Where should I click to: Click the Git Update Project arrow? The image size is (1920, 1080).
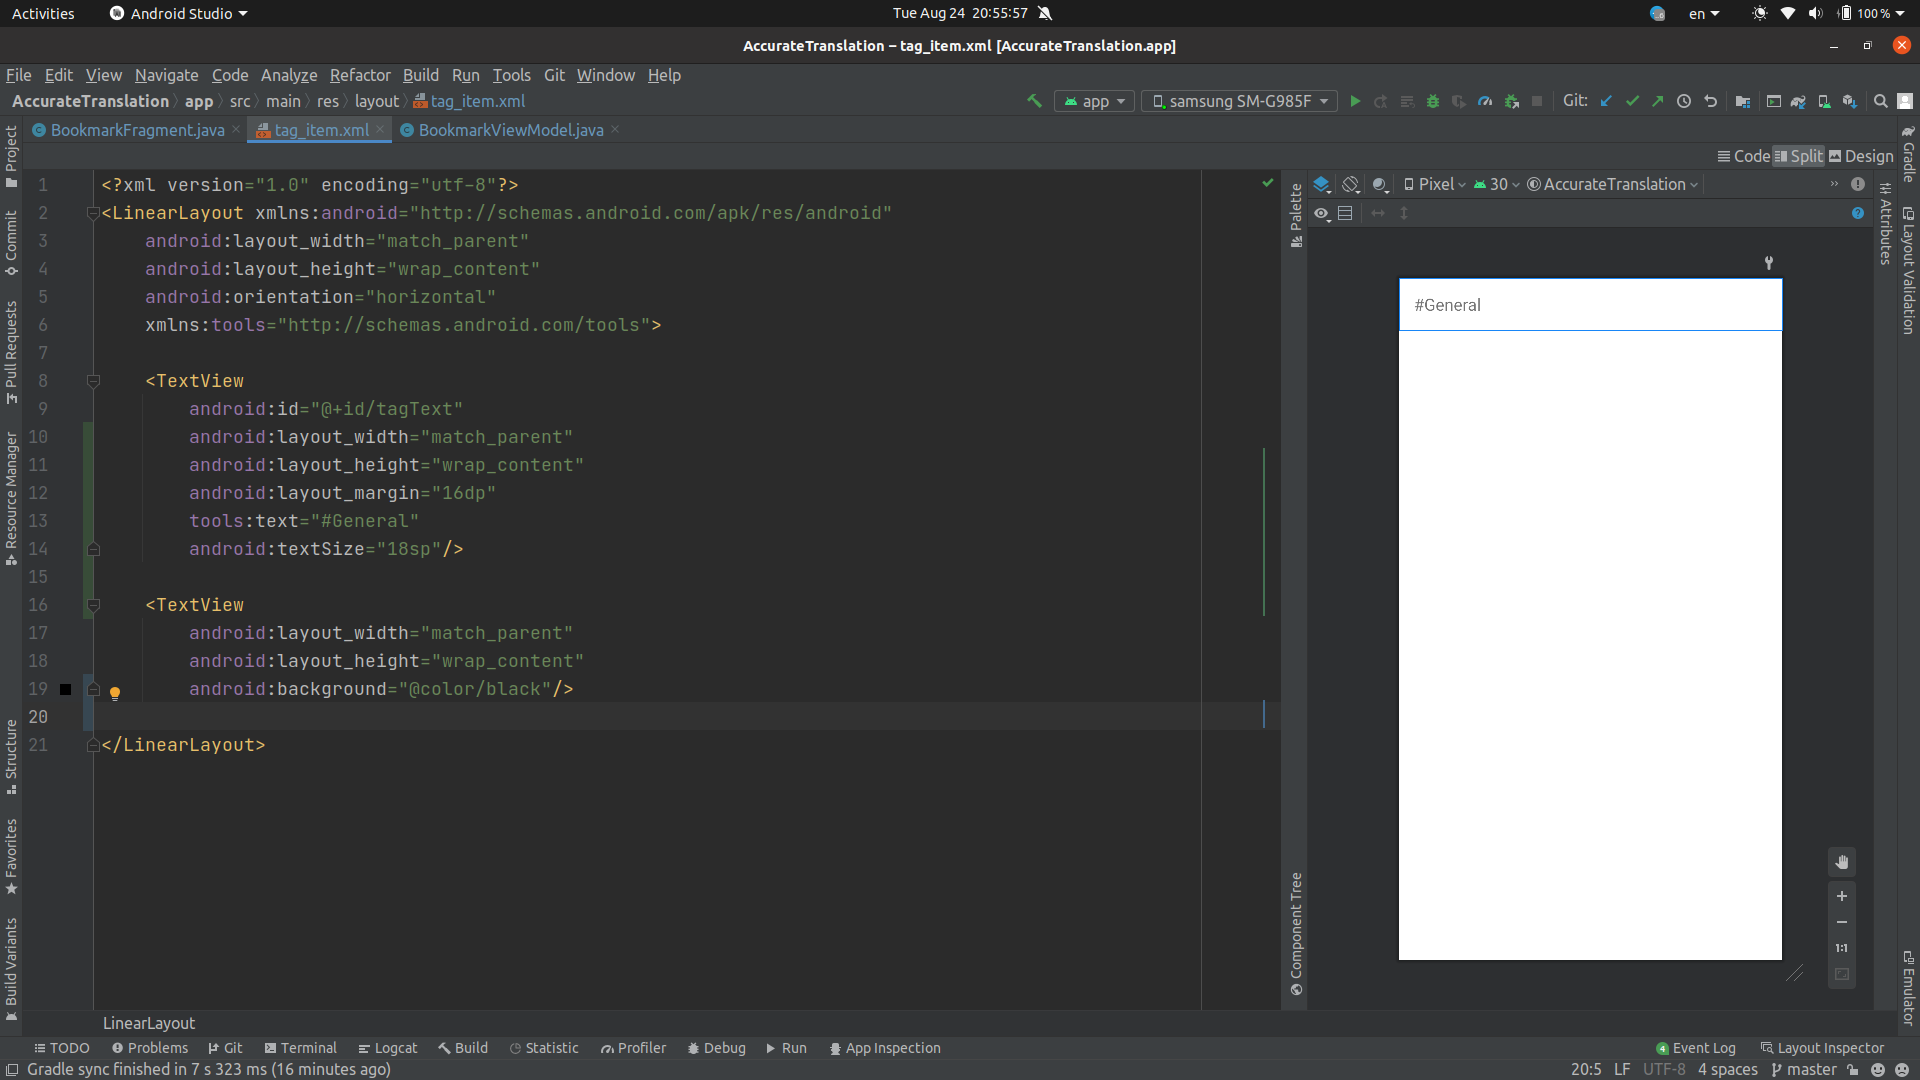coord(1606,101)
